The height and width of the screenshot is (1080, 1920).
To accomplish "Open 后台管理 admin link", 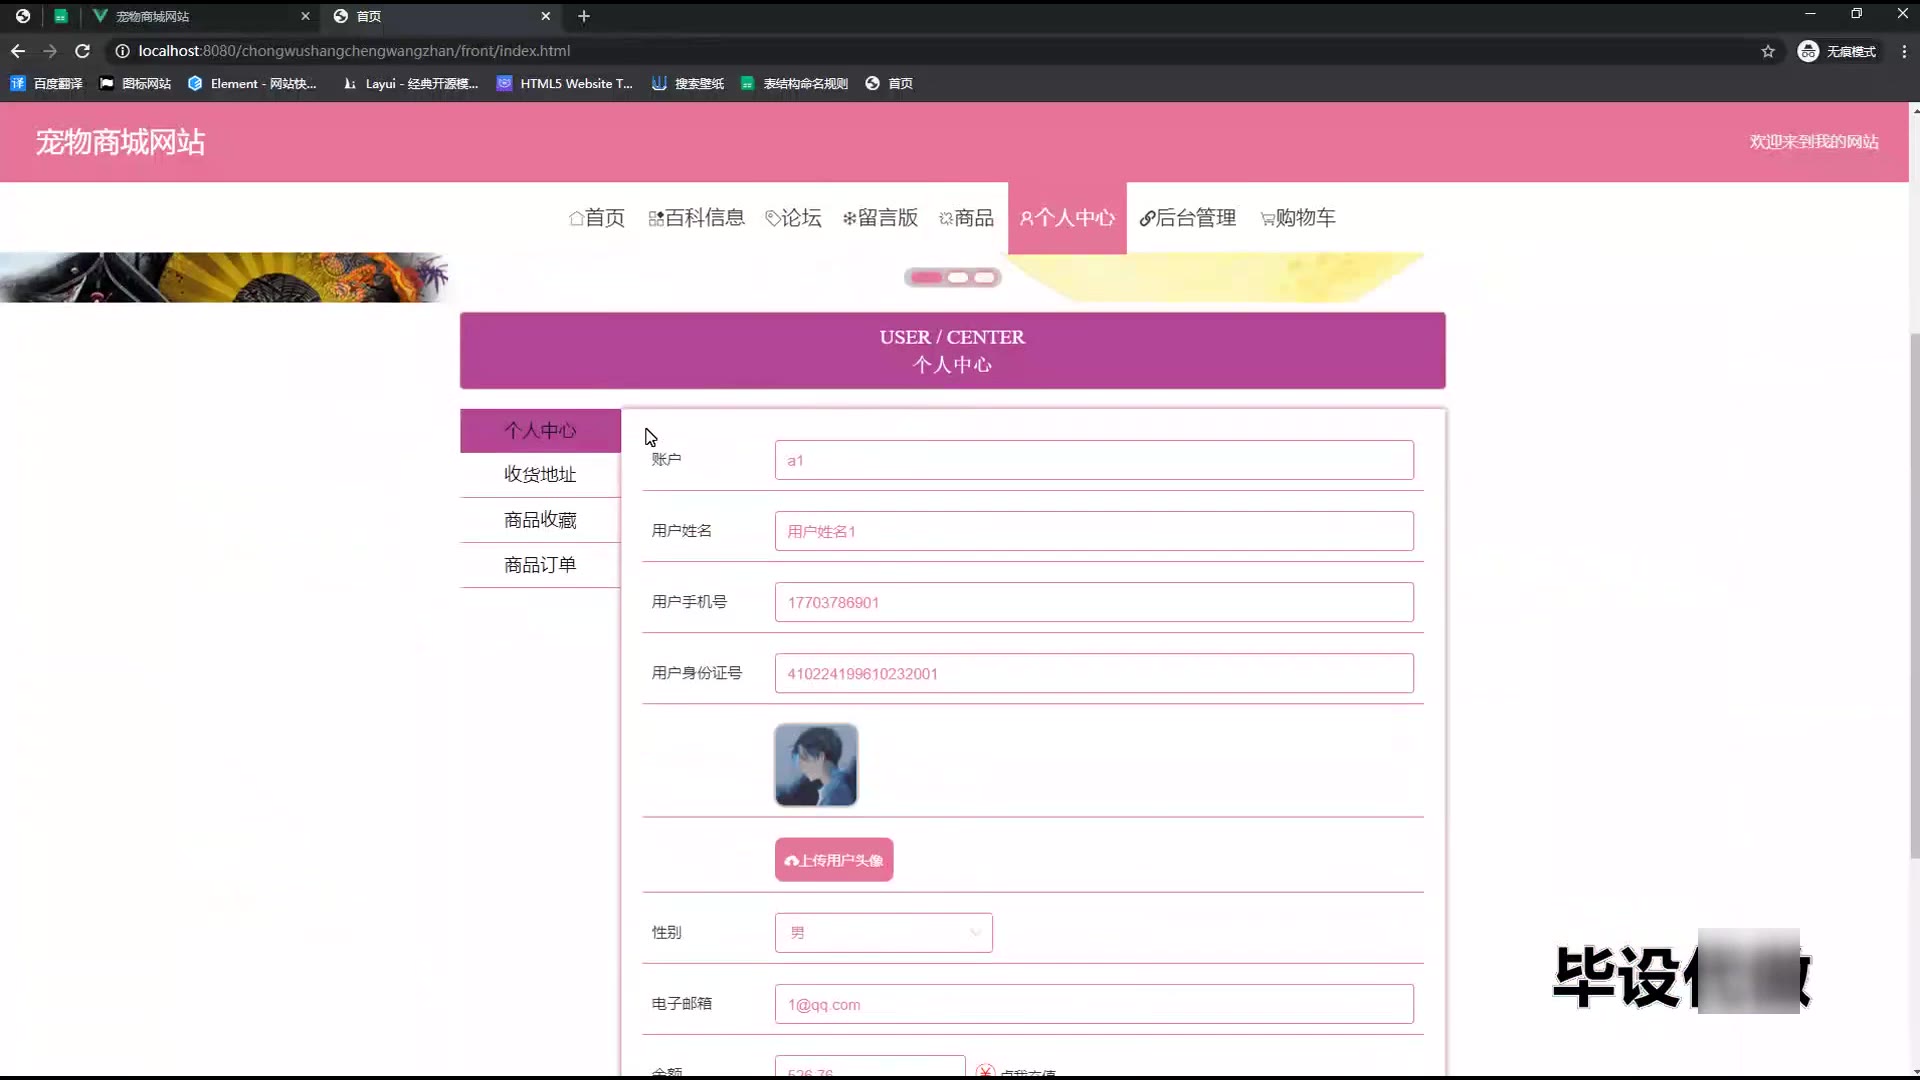I will pyautogui.click(x=1187, y=218).
